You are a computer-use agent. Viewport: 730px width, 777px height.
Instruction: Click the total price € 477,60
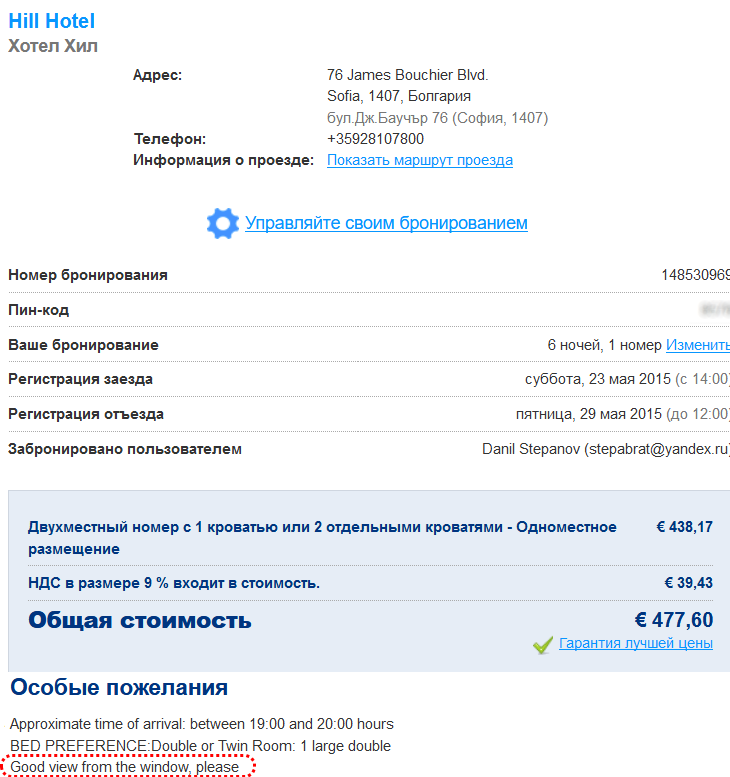674,619
